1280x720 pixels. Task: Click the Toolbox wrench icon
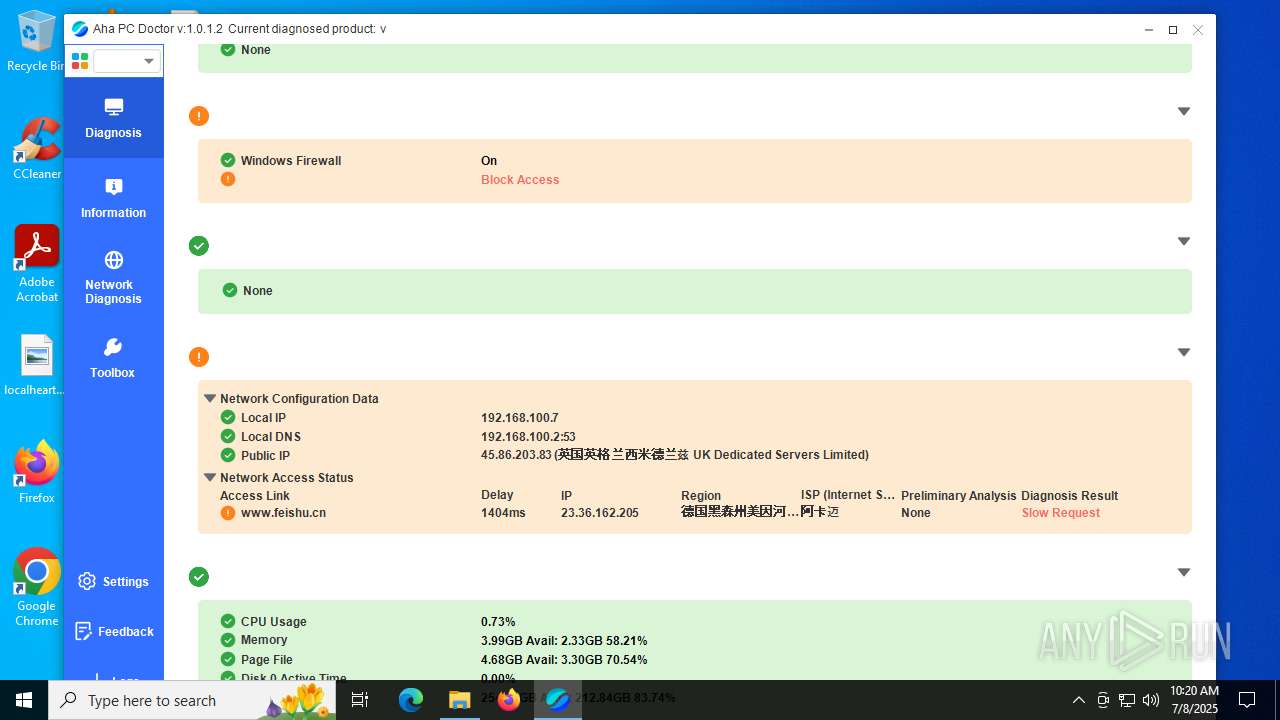coord(113,347)
